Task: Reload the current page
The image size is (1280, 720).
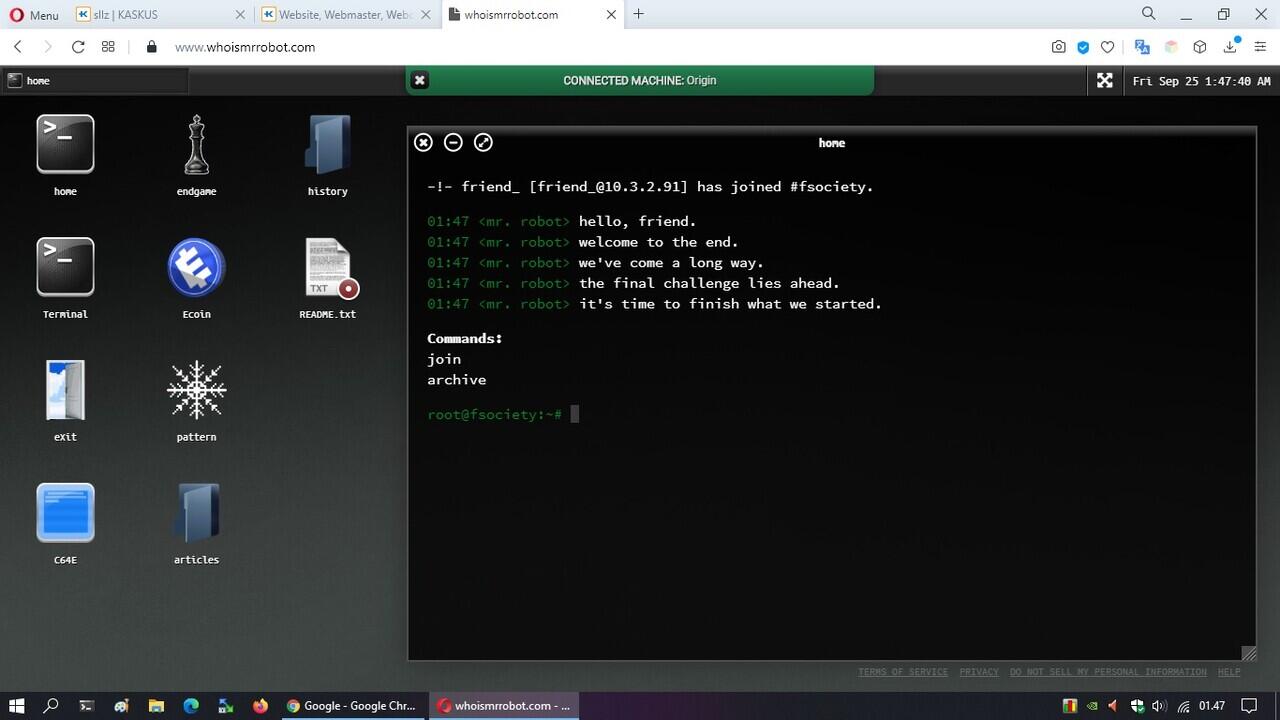Action: pos(78,47)
